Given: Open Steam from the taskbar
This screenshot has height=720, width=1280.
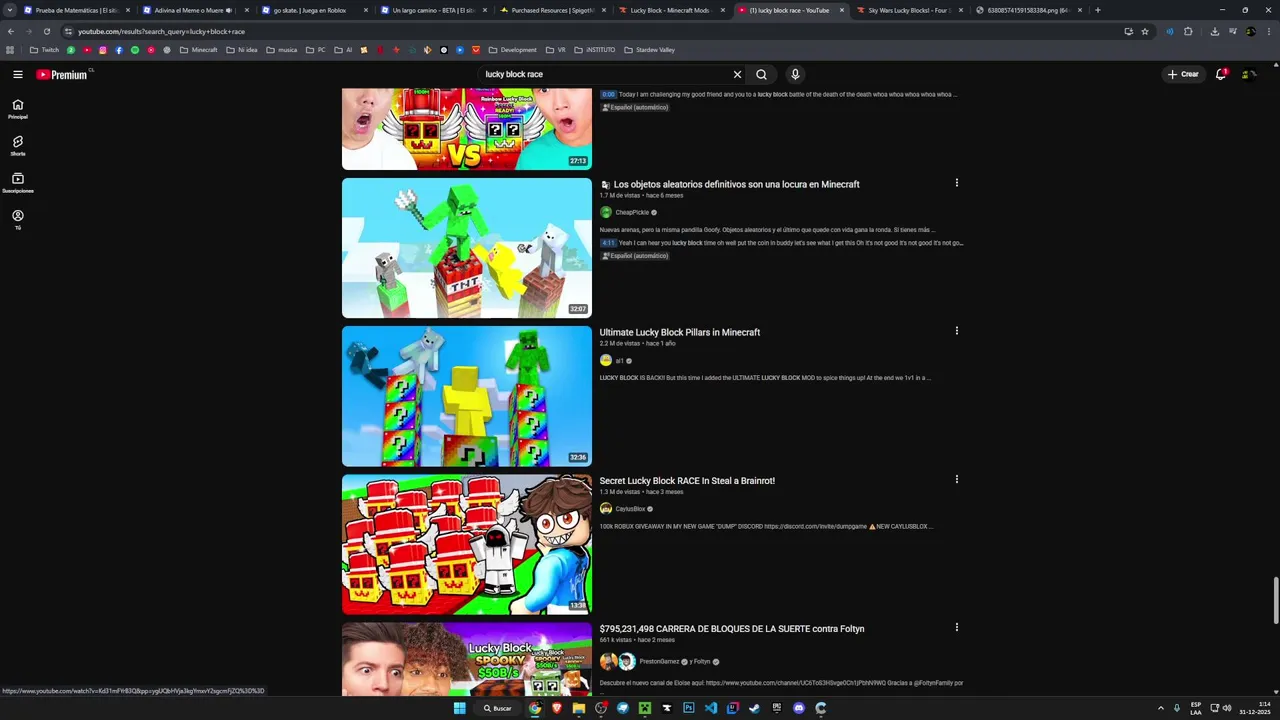Looking at the screenshot, I should pos(755,708).
